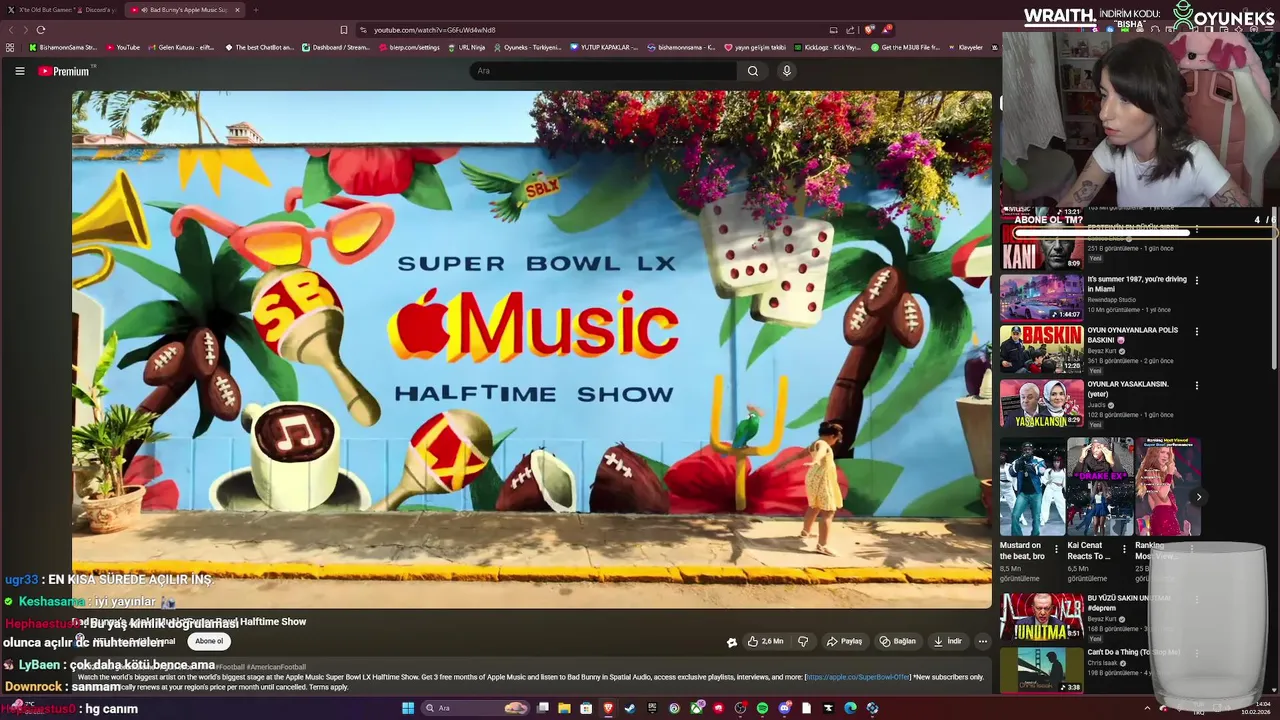Open options for 'Kai Cenat Reacts' short
Screen dimensions: 1280x720
click(1123, 549)
